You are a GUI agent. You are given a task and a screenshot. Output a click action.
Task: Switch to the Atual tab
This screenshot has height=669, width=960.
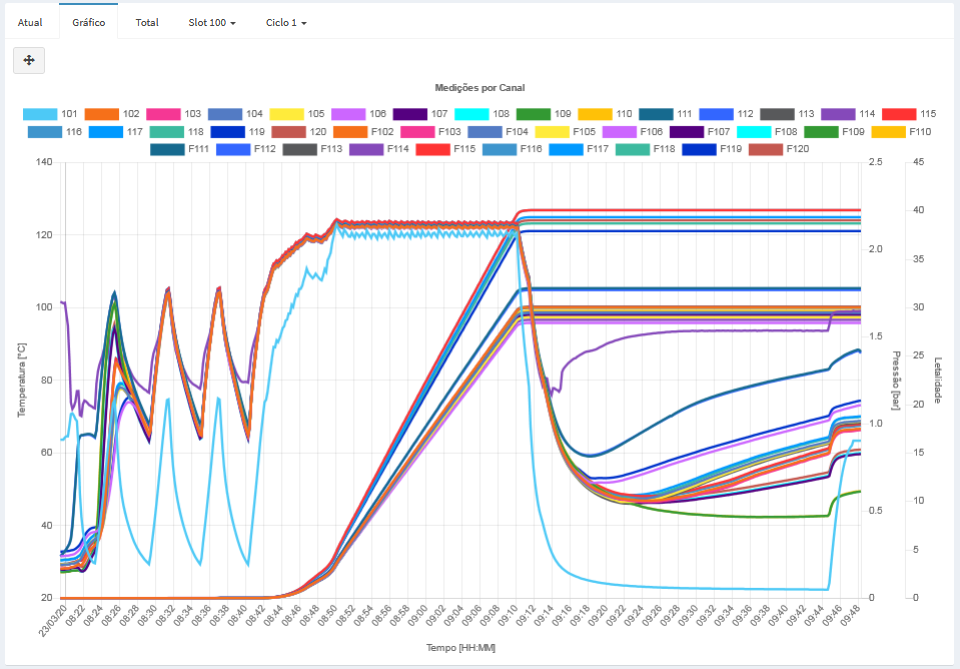point(30,22)
